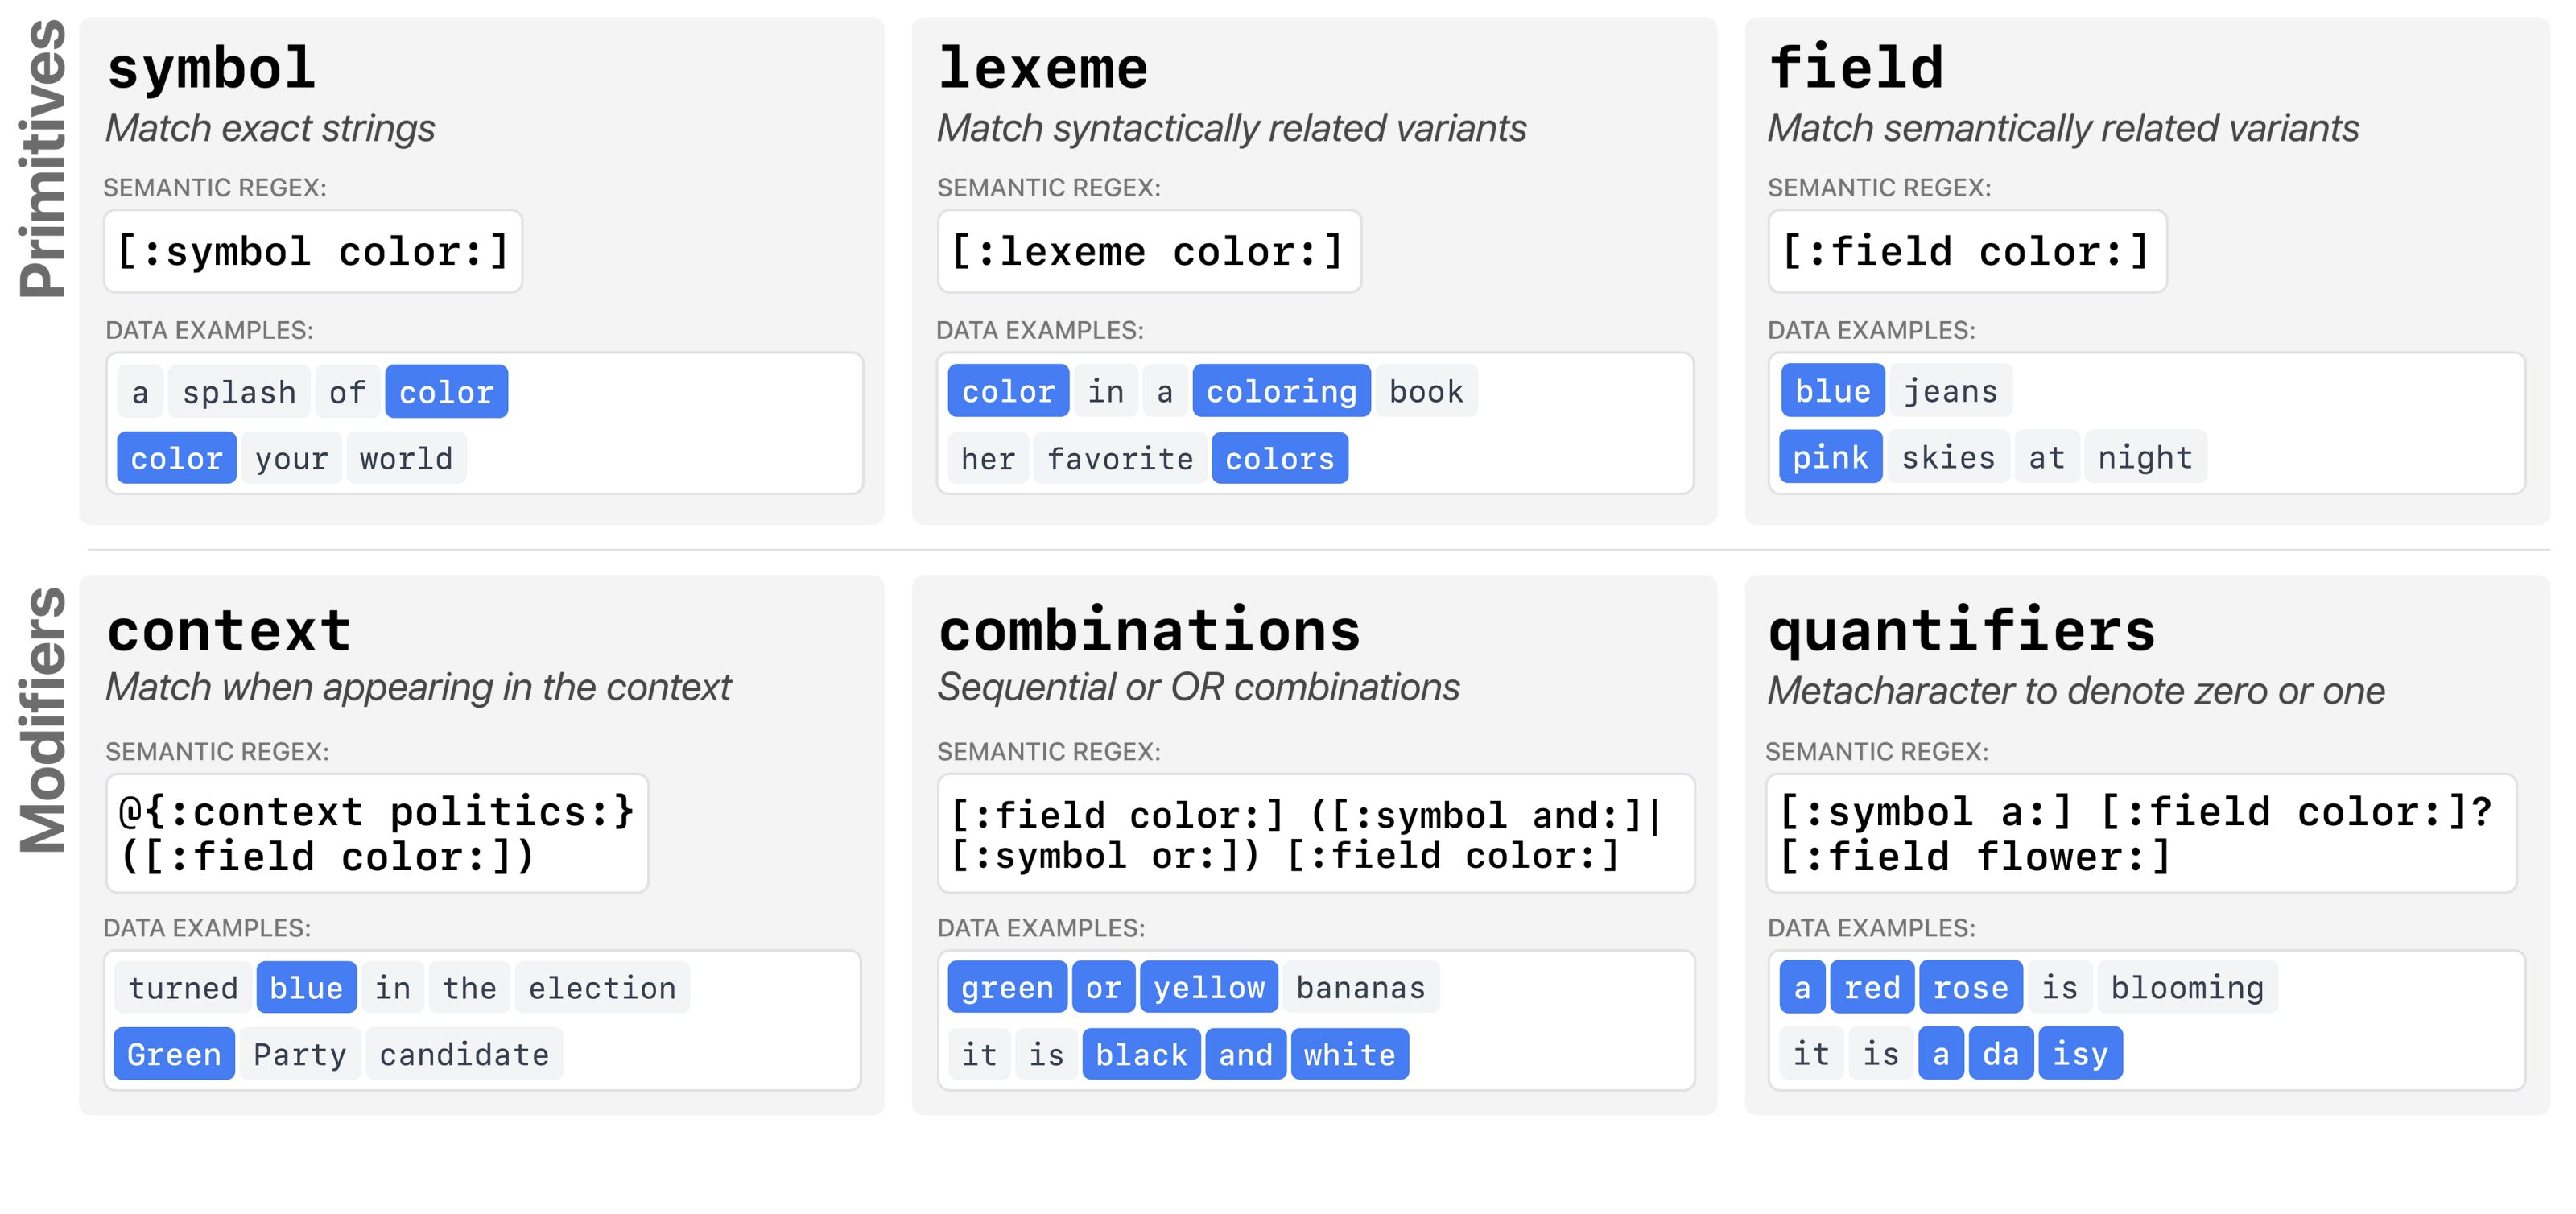The width and height of the screenshot is (2576, 1214).
Task: Click the "blooming" word token
Action: (x=2187, y=988)
